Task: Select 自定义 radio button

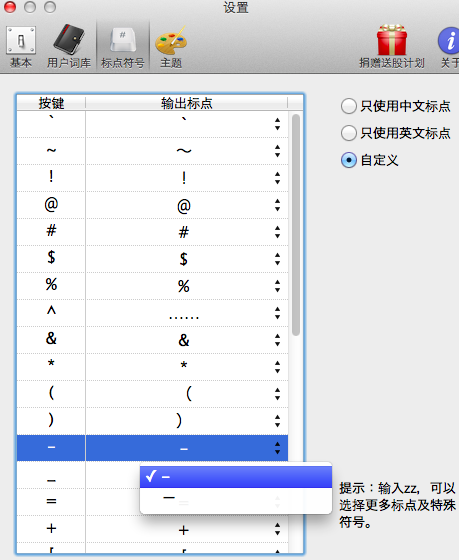Action: pyautogui.click(x=349, y=160)
